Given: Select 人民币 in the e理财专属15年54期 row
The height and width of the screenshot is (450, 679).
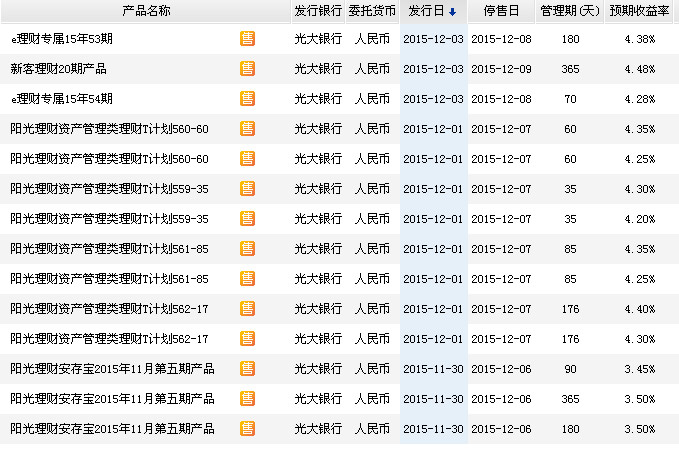Looking at the screenshot, I should [372, 99].
